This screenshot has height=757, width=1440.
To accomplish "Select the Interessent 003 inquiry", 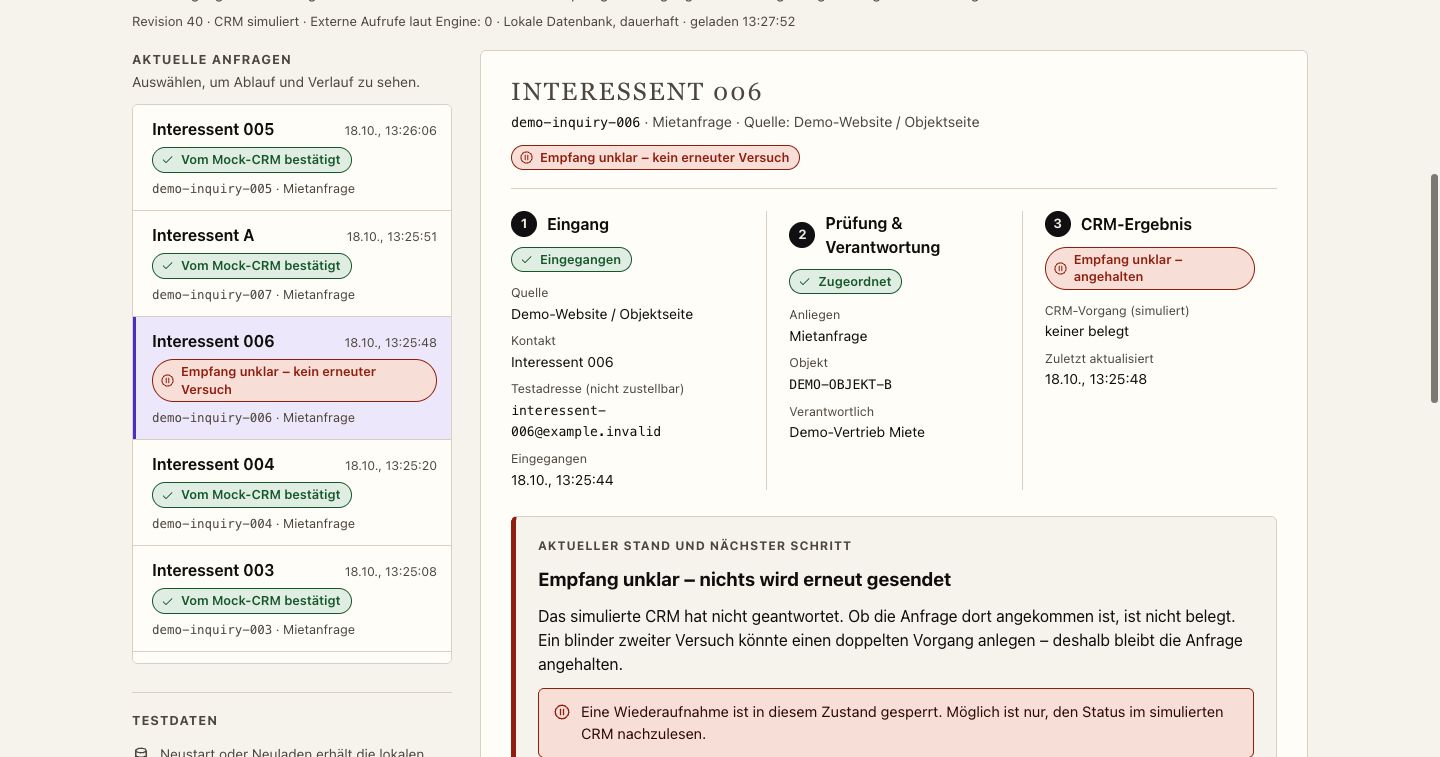I will click(x=292, y=599).
